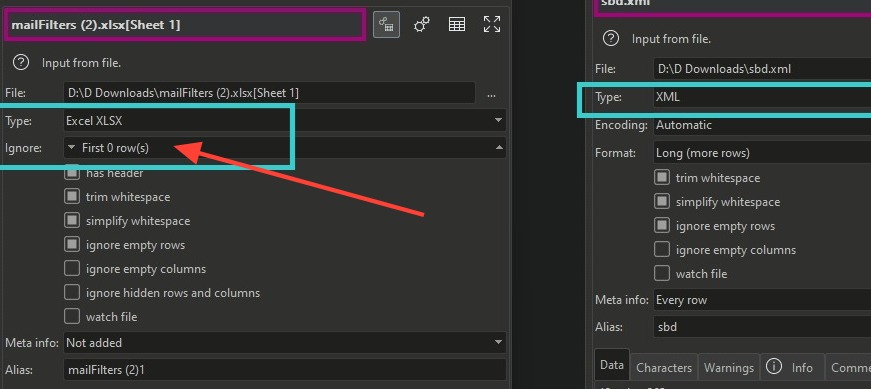
Task: Click the help icon beside Input from file
Action: (21, 63)
